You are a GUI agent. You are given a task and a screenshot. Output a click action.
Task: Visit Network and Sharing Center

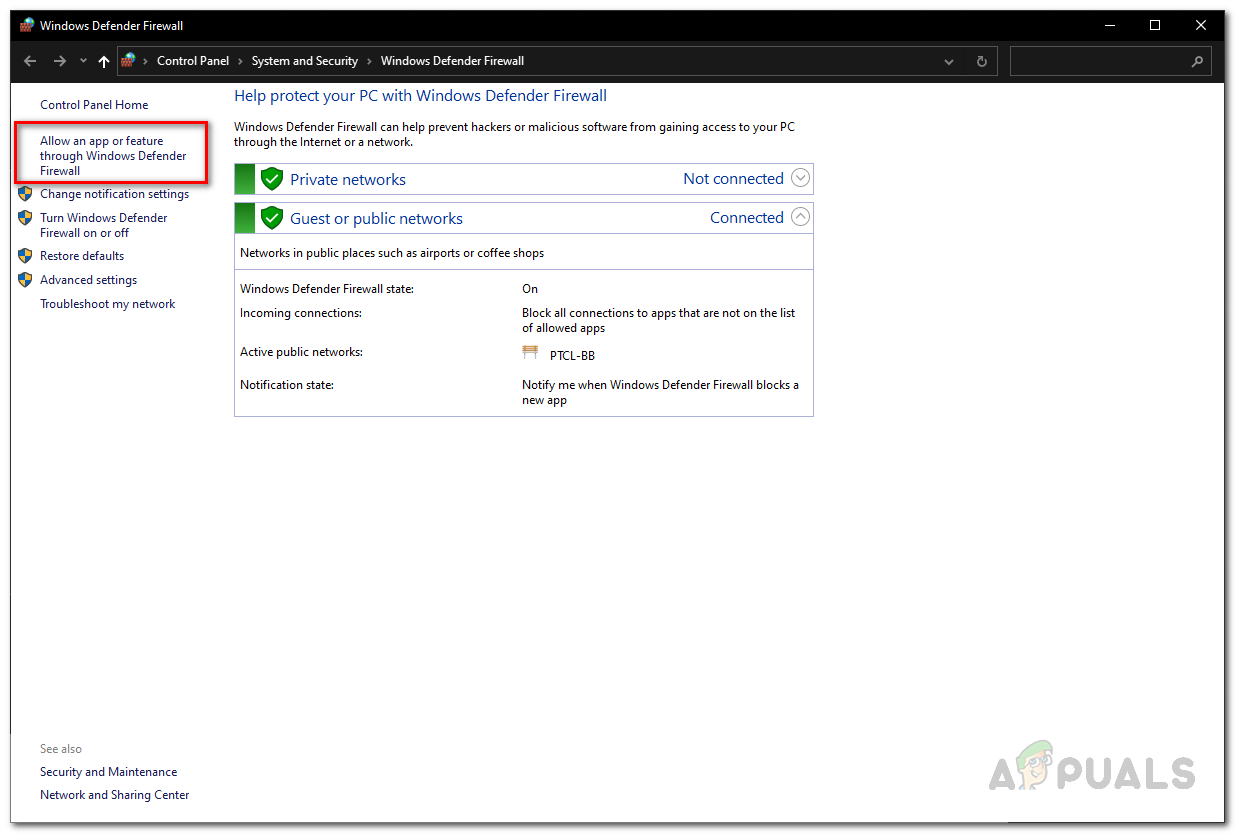click(x=114, y=794)
